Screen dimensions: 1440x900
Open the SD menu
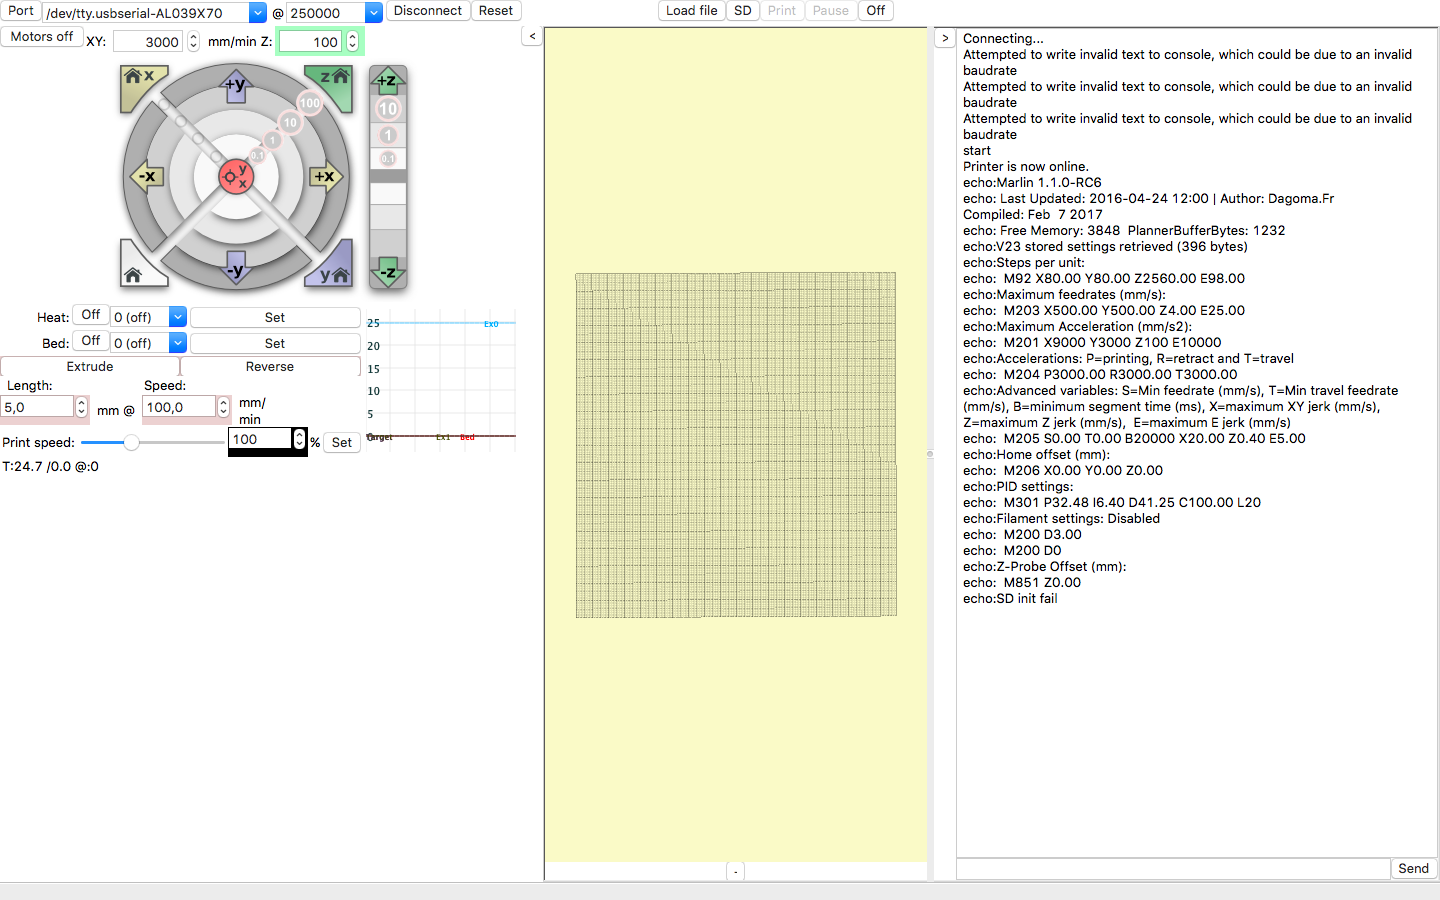742,11
